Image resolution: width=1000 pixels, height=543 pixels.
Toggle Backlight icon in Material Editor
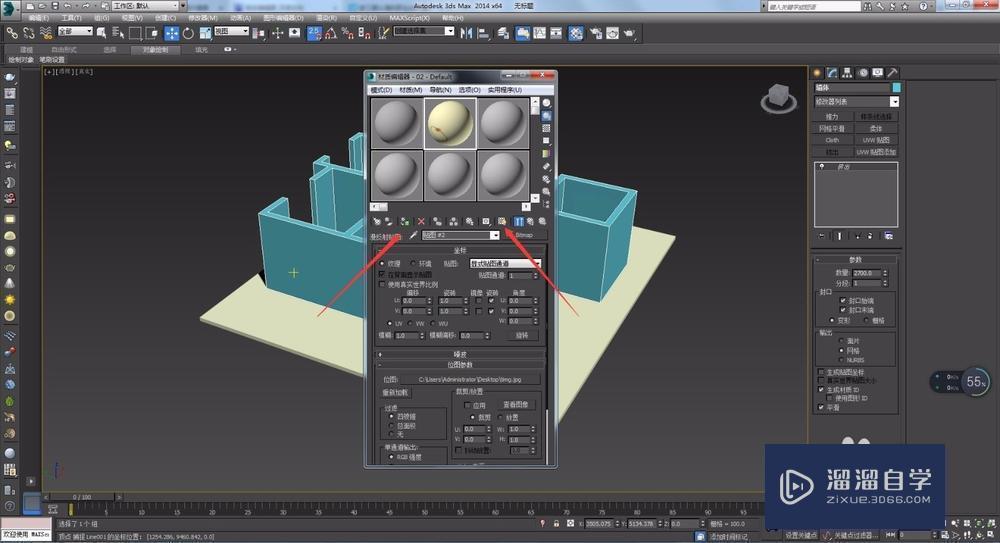tap(547, 116)
